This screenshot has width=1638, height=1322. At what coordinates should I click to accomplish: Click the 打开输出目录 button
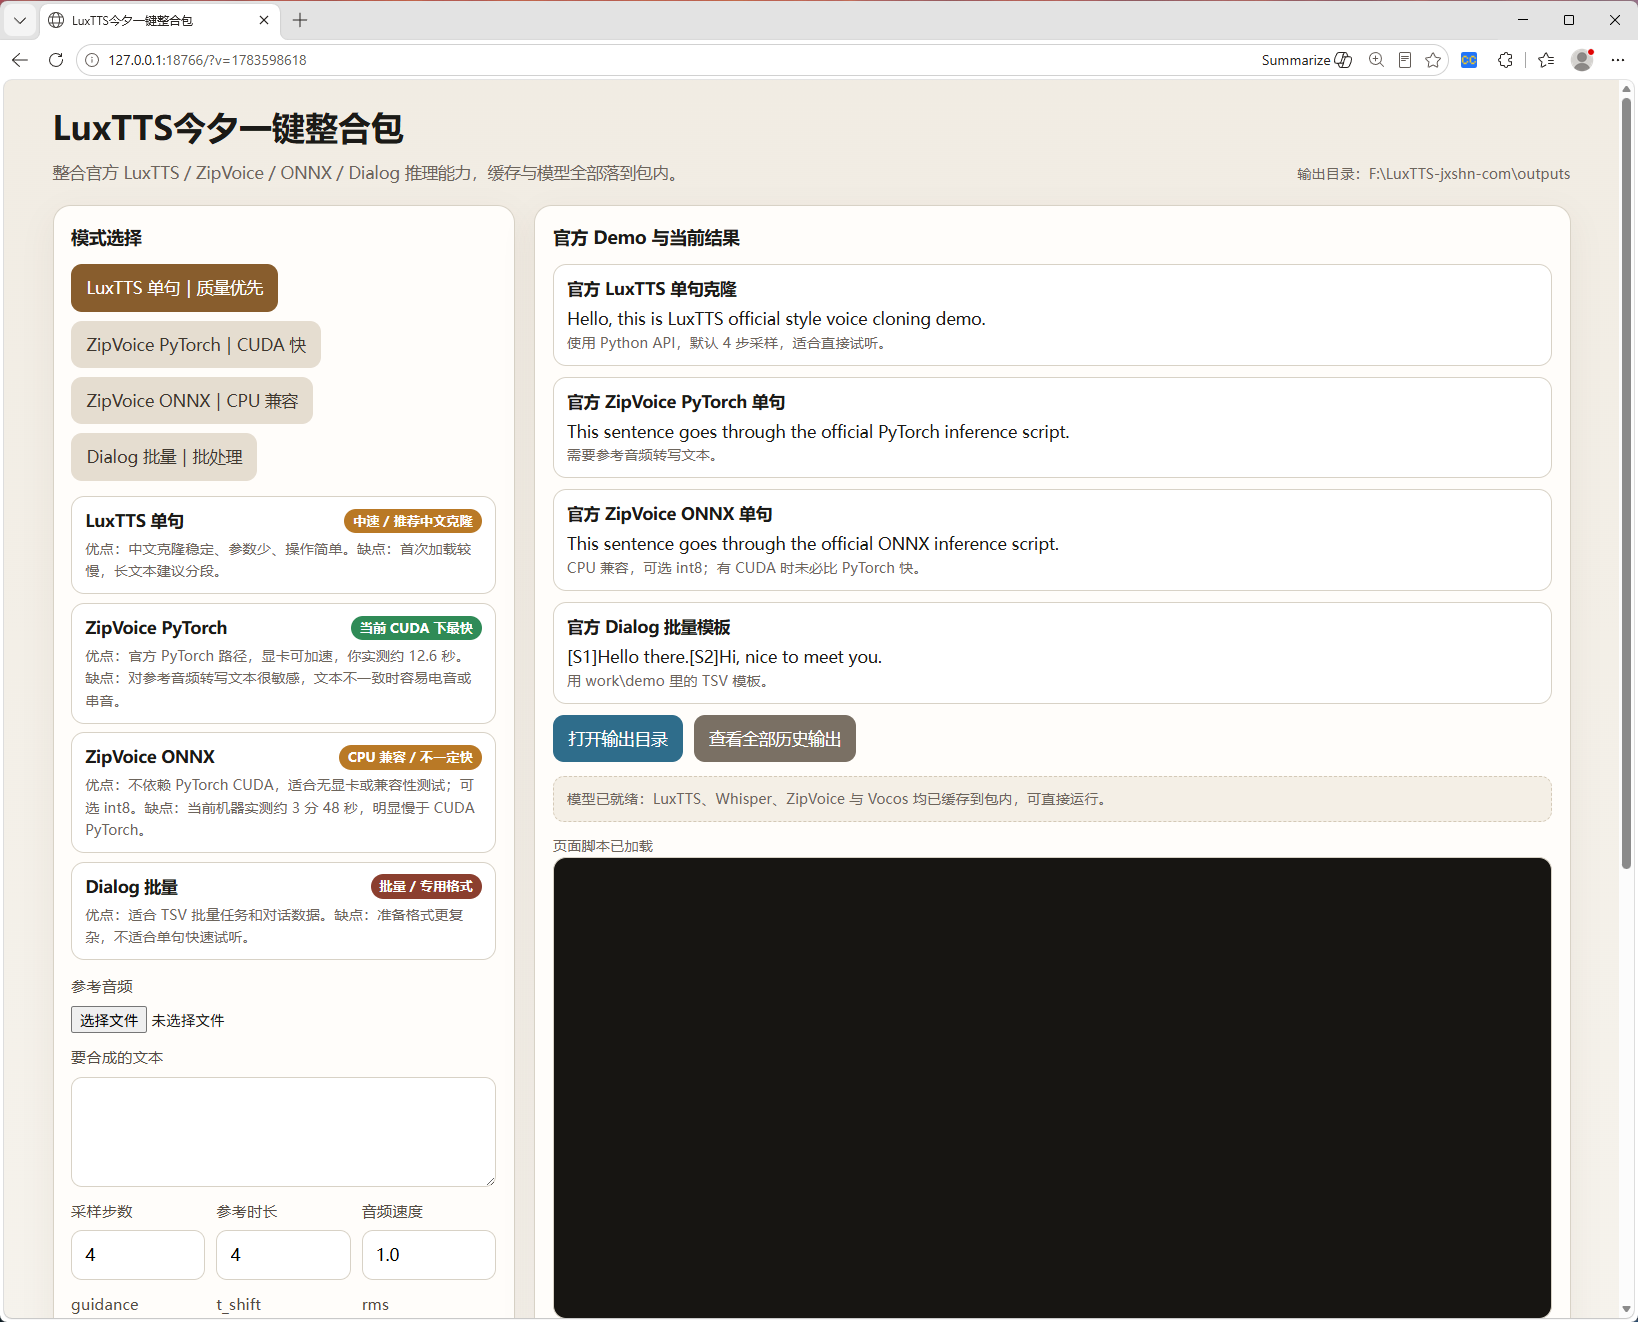click(618, 739)
